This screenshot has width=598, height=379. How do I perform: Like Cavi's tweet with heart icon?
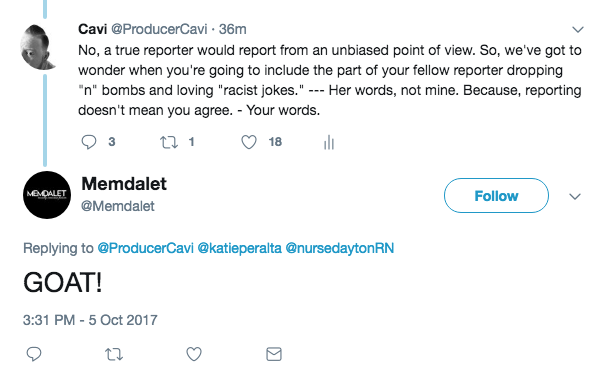point(249,142)
